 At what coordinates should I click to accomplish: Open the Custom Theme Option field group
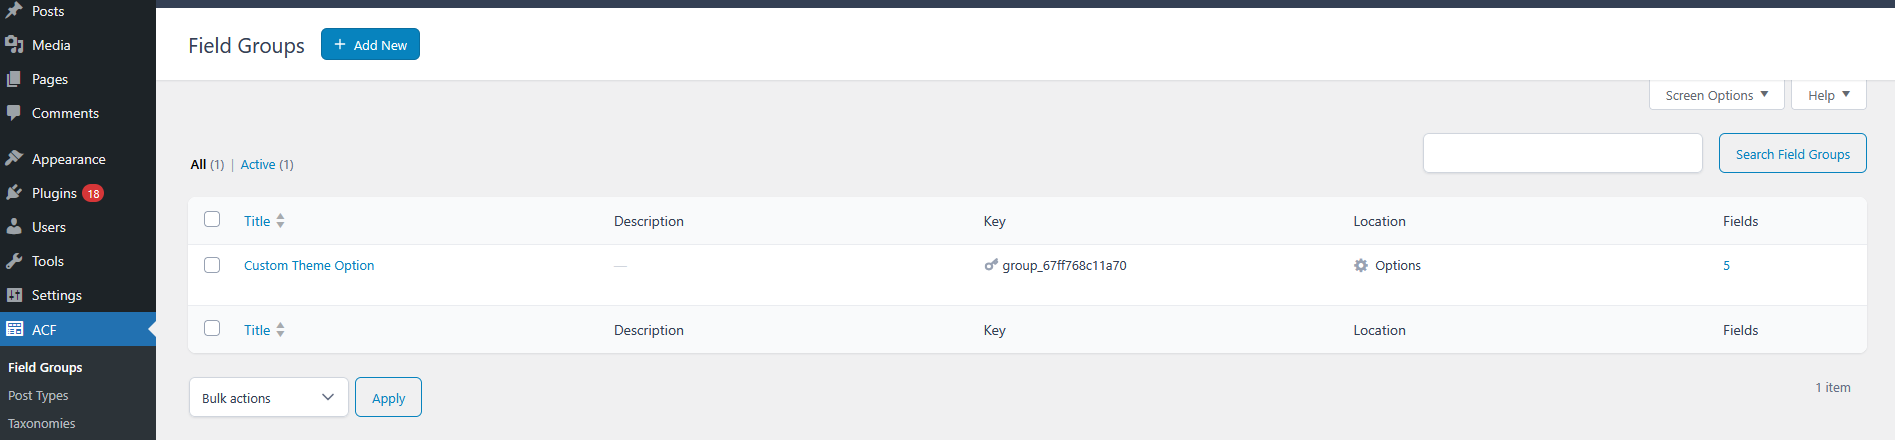[x=309, y=265]
